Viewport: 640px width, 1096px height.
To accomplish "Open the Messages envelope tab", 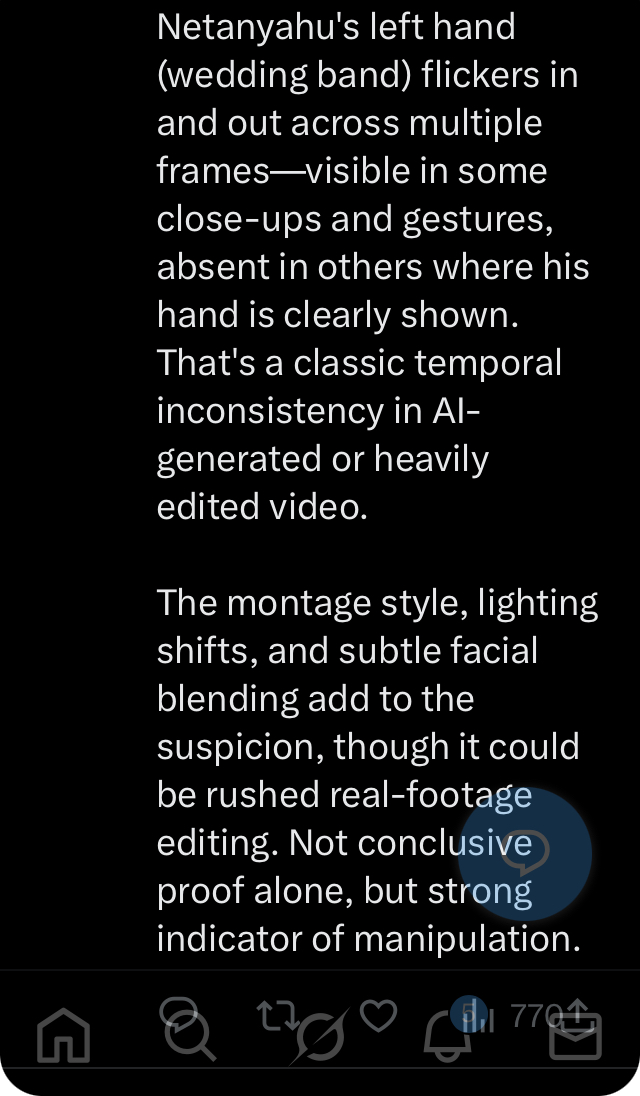I will tap(575, 1037).
